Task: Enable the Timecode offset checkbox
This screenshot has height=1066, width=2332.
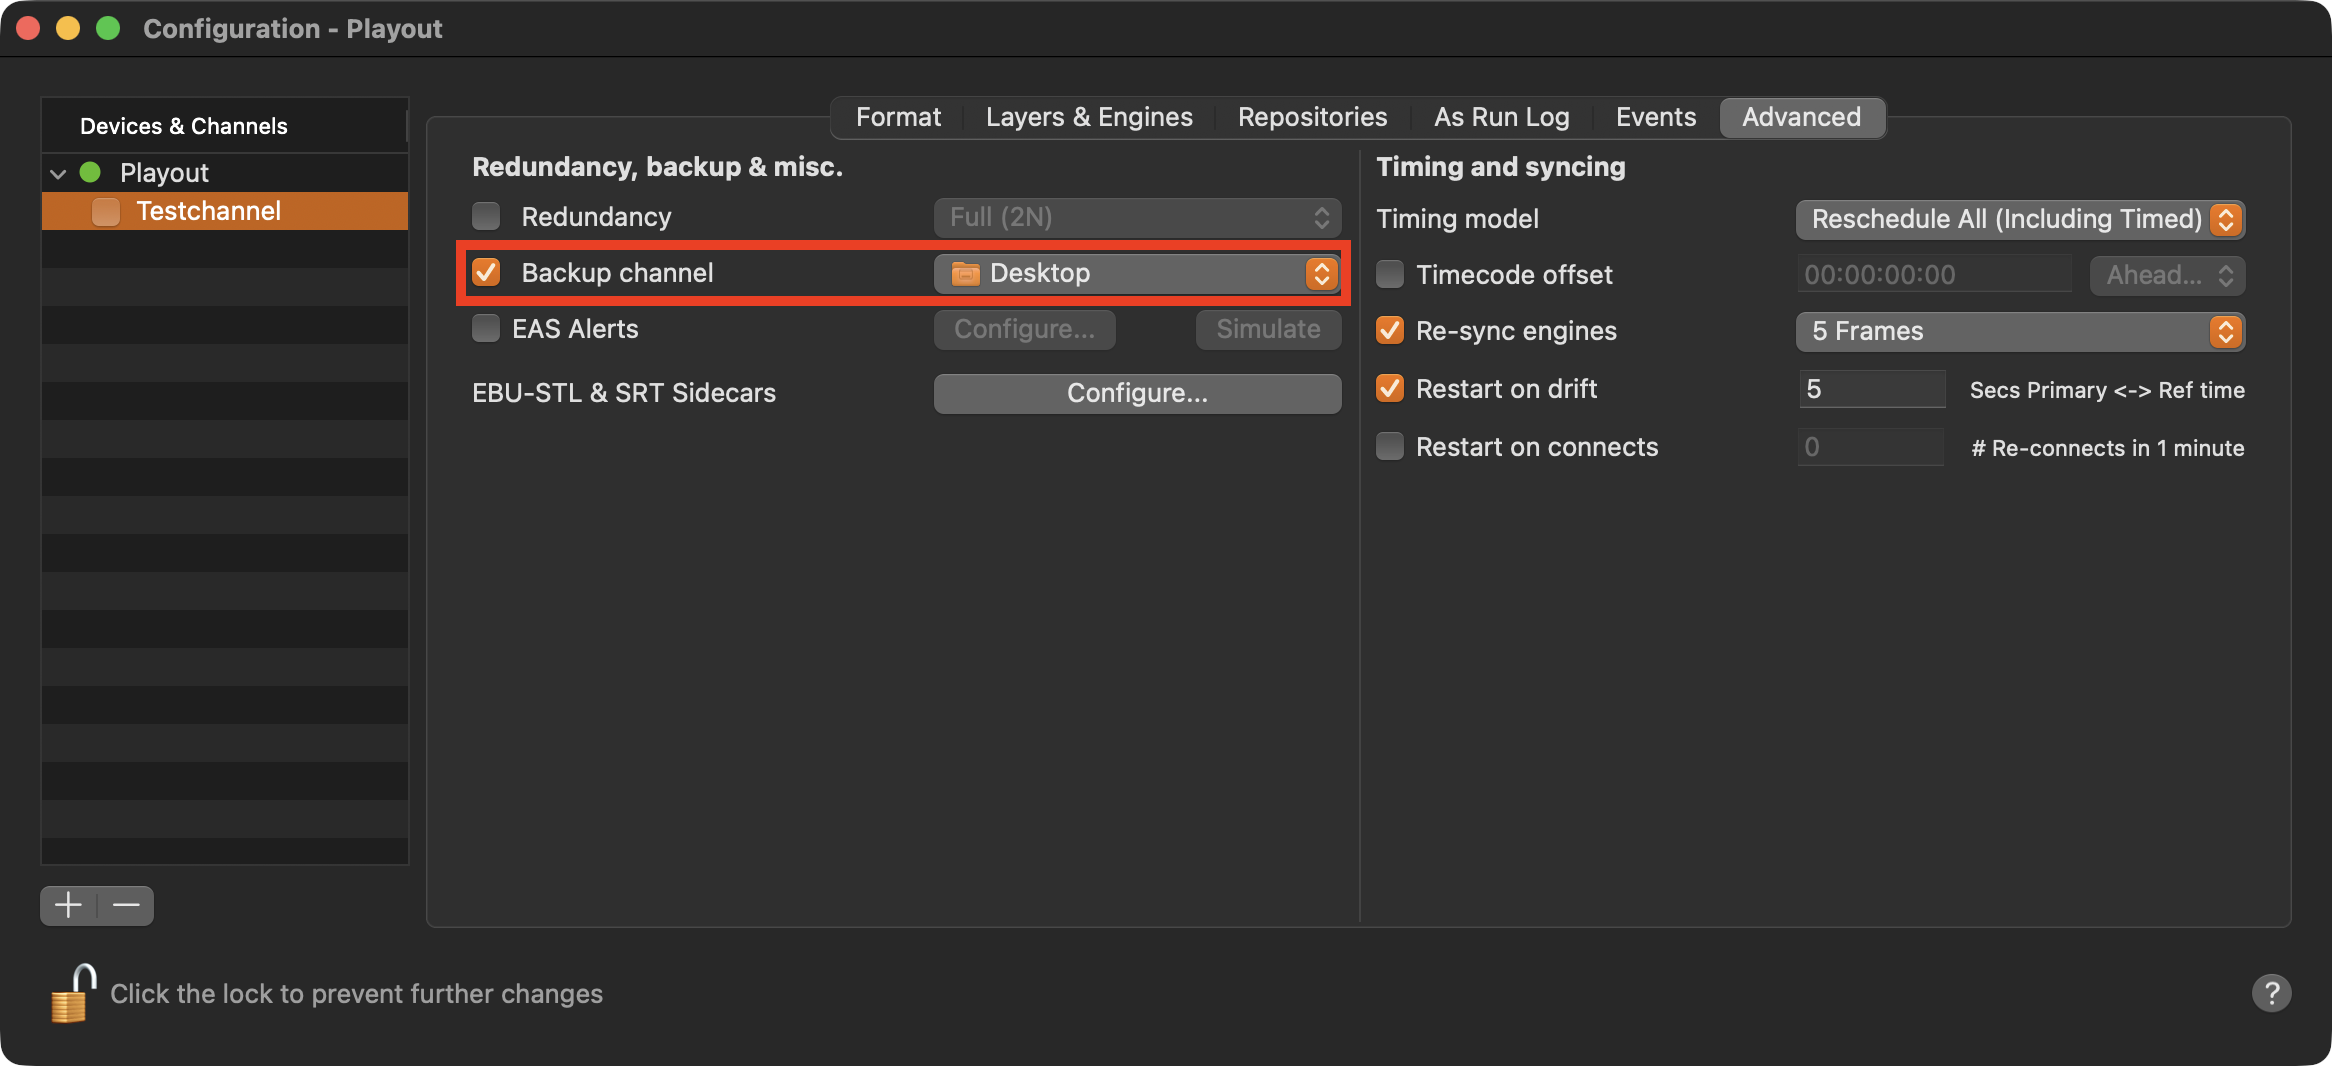Action: tap(1390, 274)
